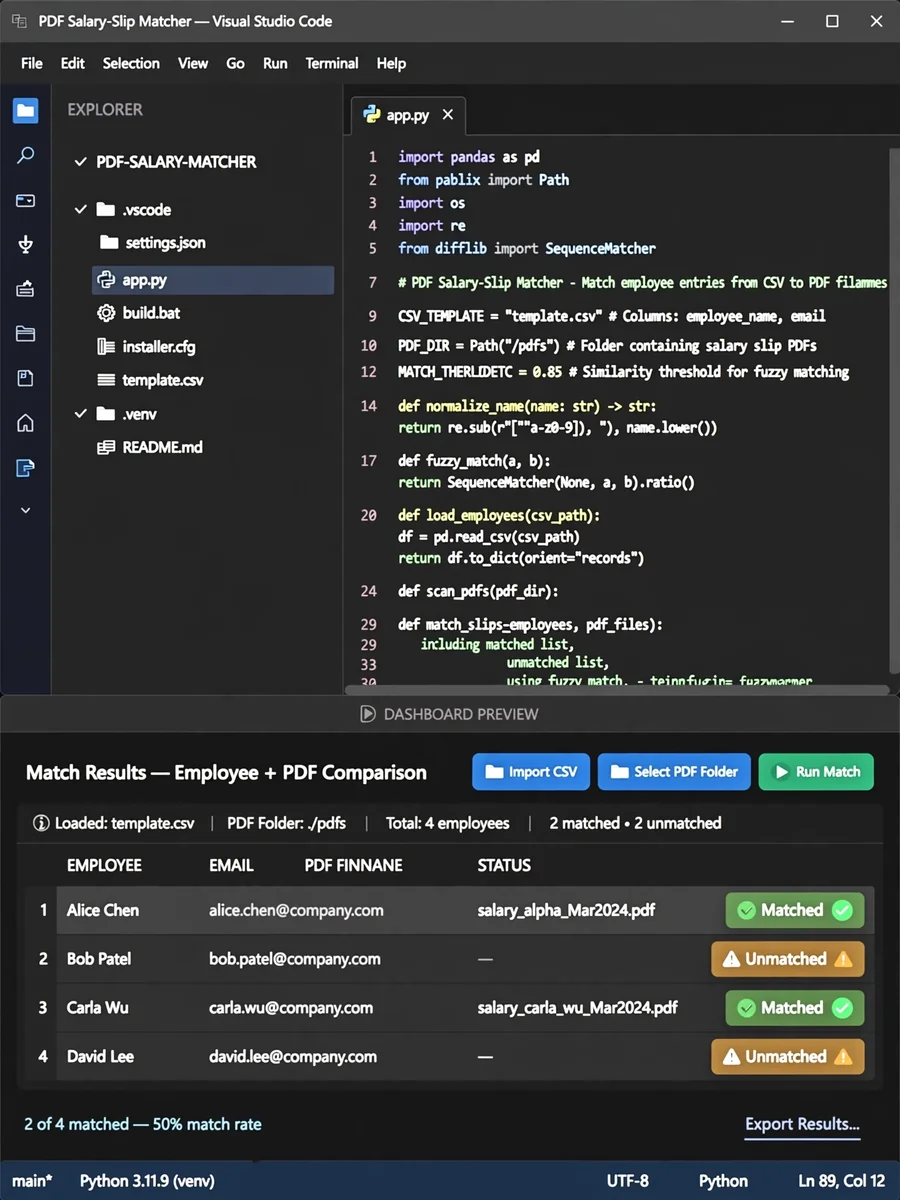Viewport: 900px width, 1200px height.
Task: Open the Run menu
Action: click(x=275, y=63)
